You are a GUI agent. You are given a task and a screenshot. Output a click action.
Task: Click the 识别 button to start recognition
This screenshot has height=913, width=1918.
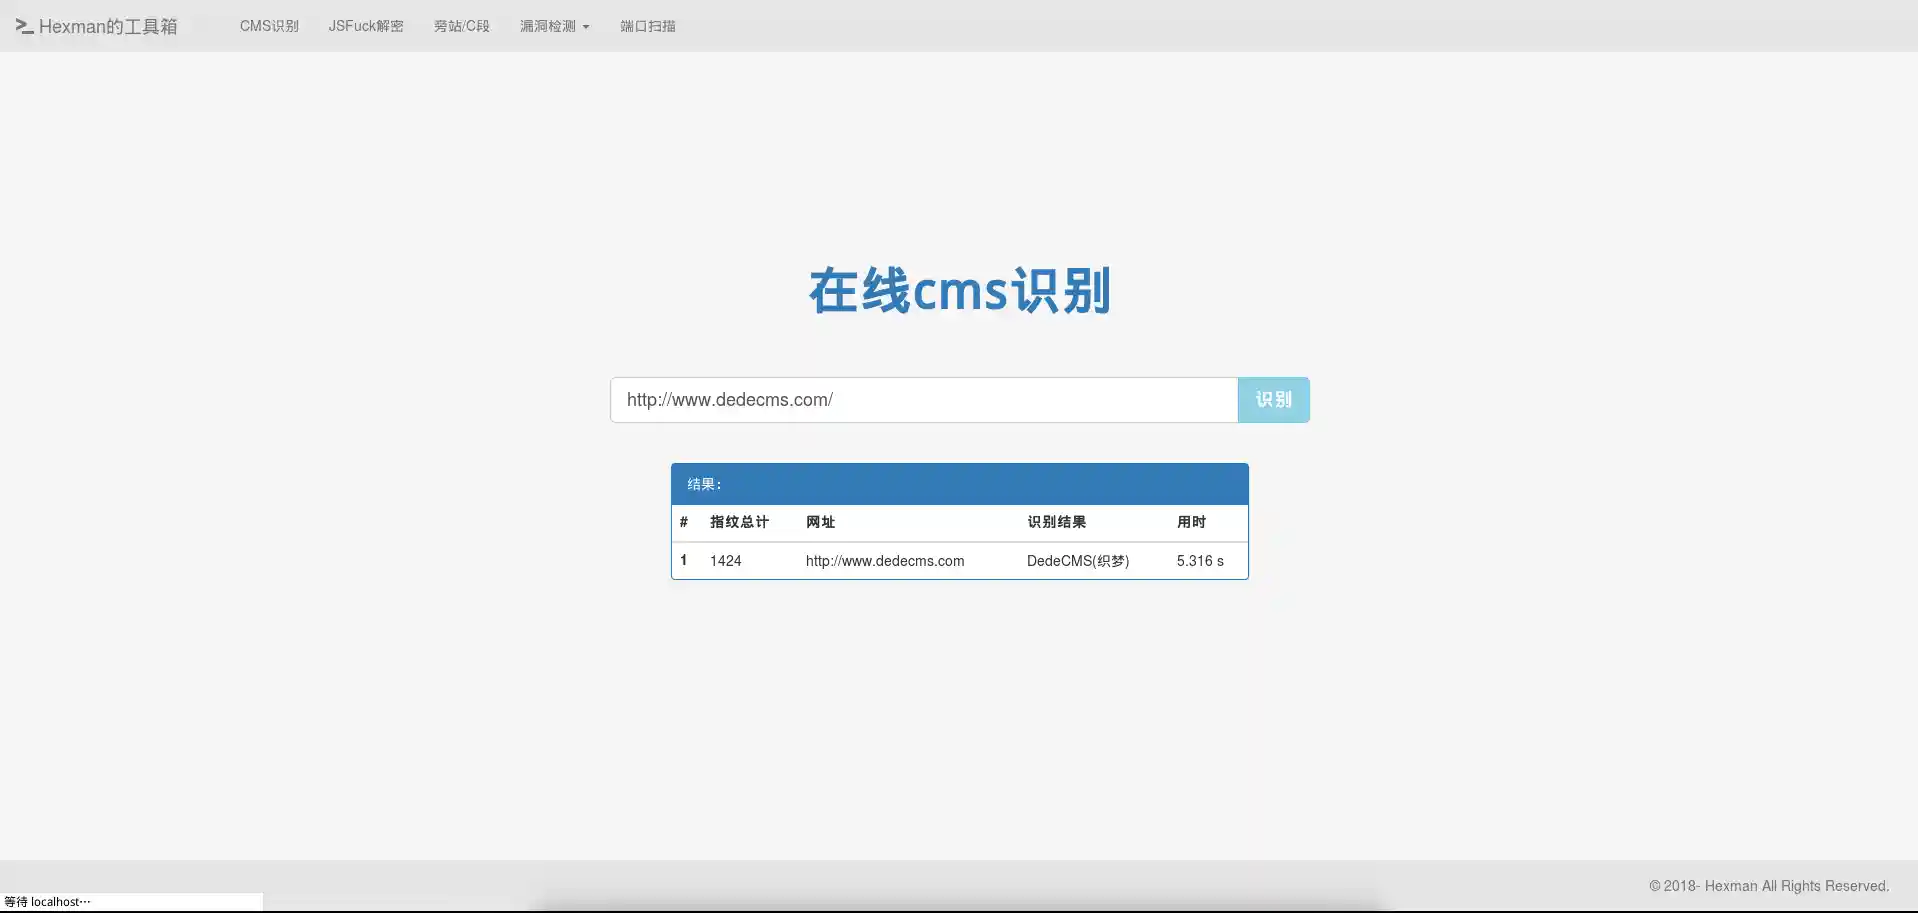[x=1274, y=399]
